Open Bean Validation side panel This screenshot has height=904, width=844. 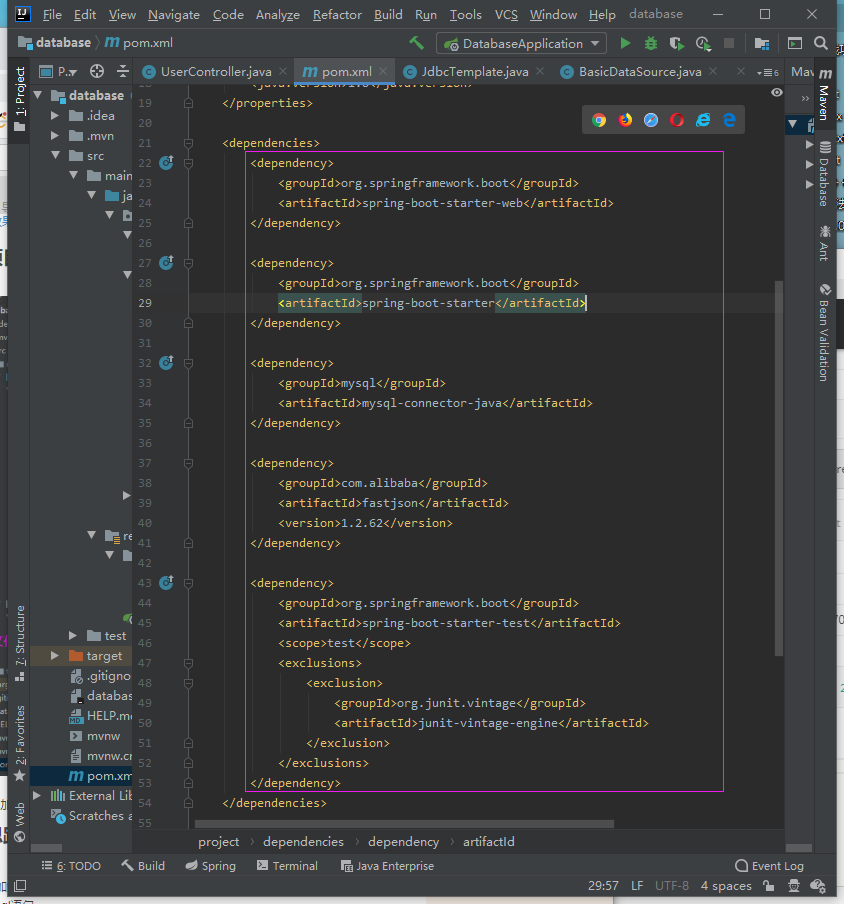point(824,332)
